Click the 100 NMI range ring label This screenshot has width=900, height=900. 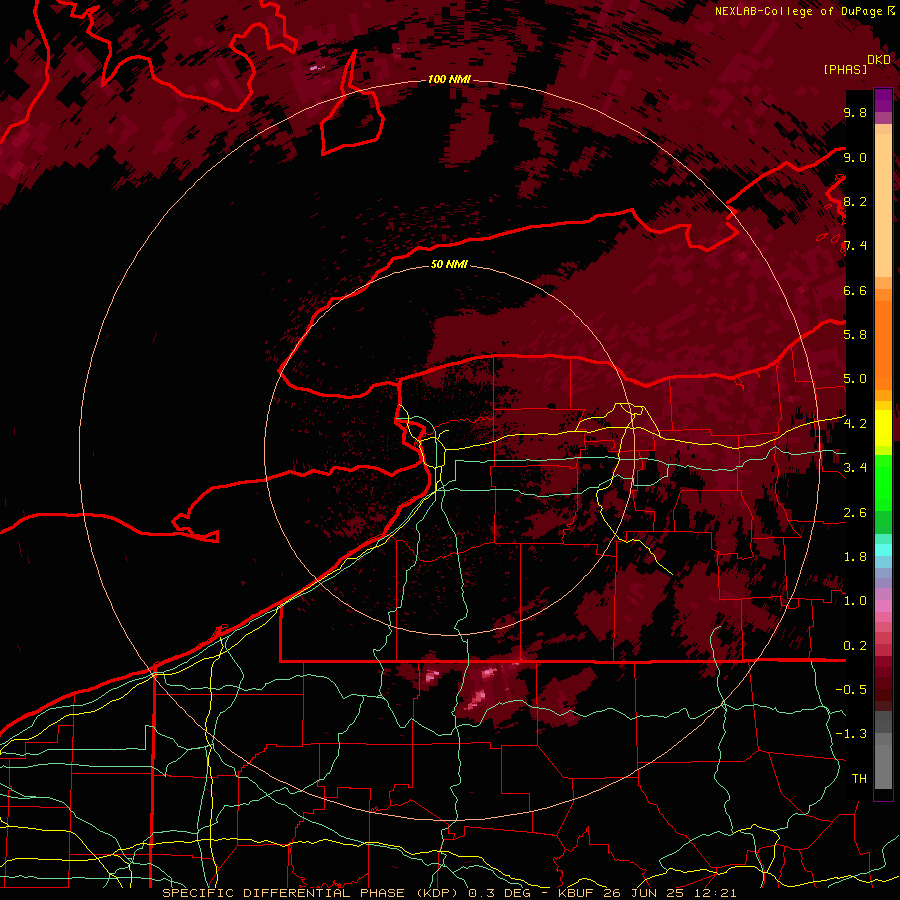[449, 79]
